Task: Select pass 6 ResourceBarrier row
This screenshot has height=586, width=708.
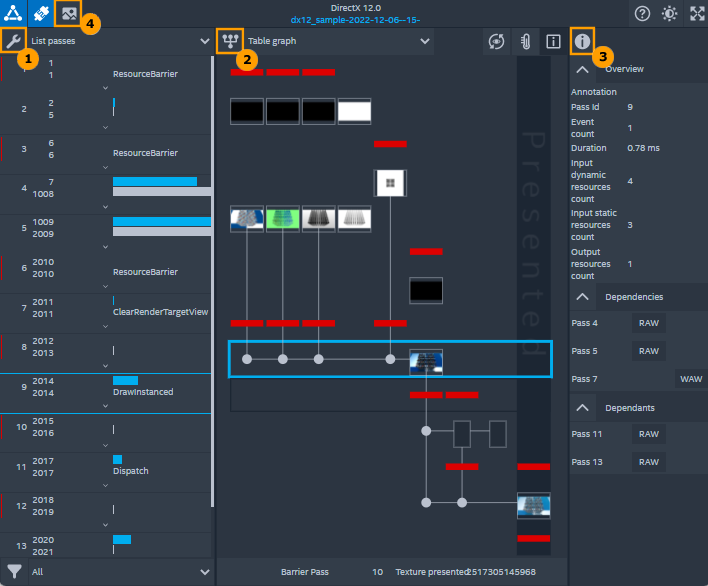Action: (105, 272)
